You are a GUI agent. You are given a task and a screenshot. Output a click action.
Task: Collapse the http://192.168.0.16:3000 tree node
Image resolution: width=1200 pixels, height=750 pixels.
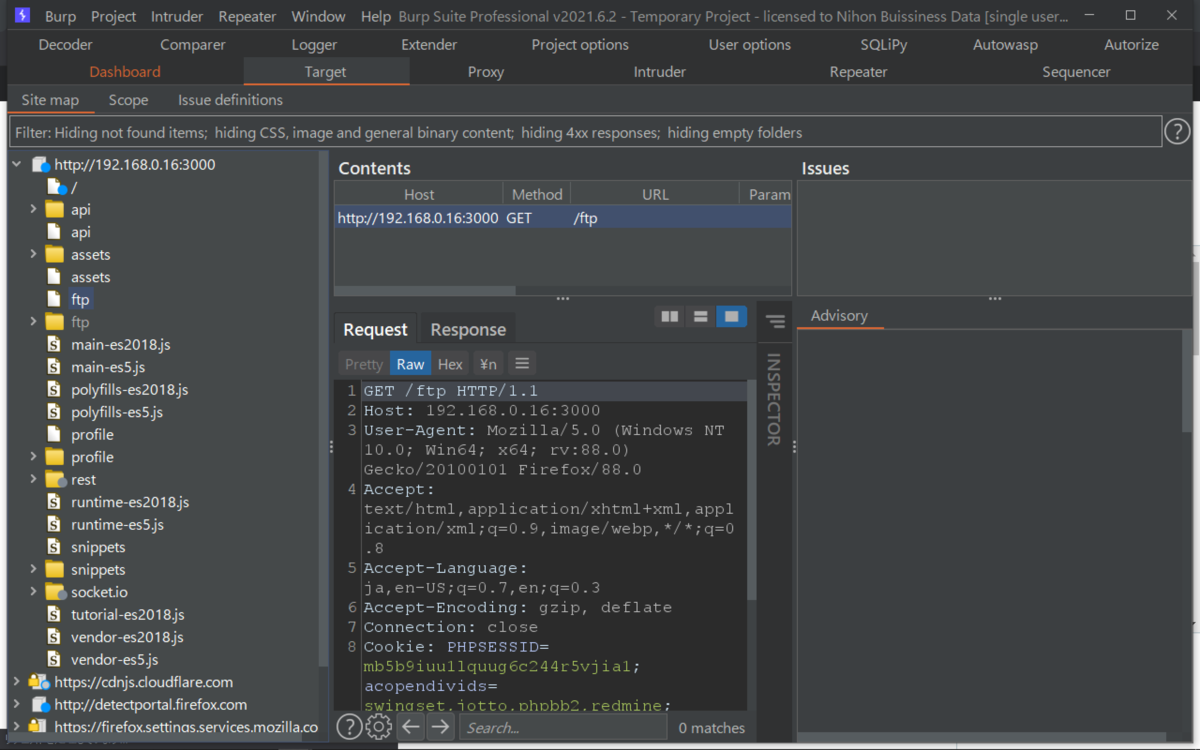[x=17, y=165]
